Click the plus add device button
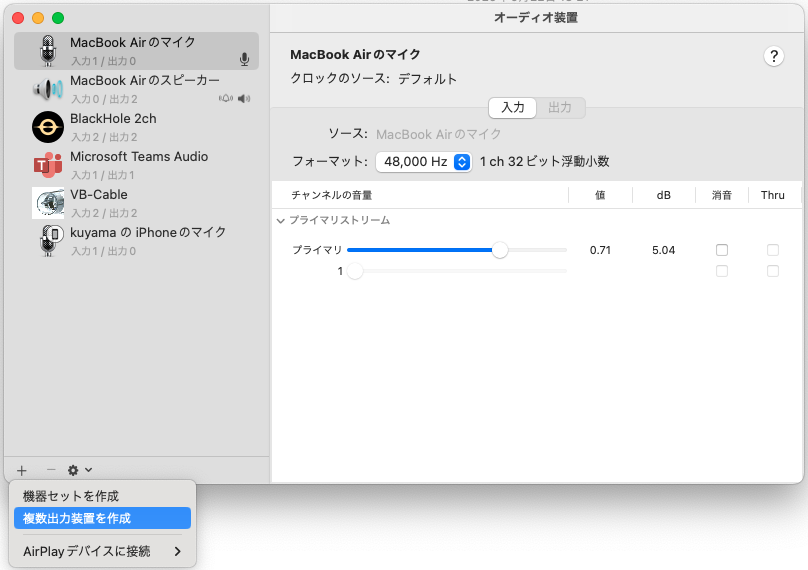Screen dimensions: 808x570 pos(22,471)
